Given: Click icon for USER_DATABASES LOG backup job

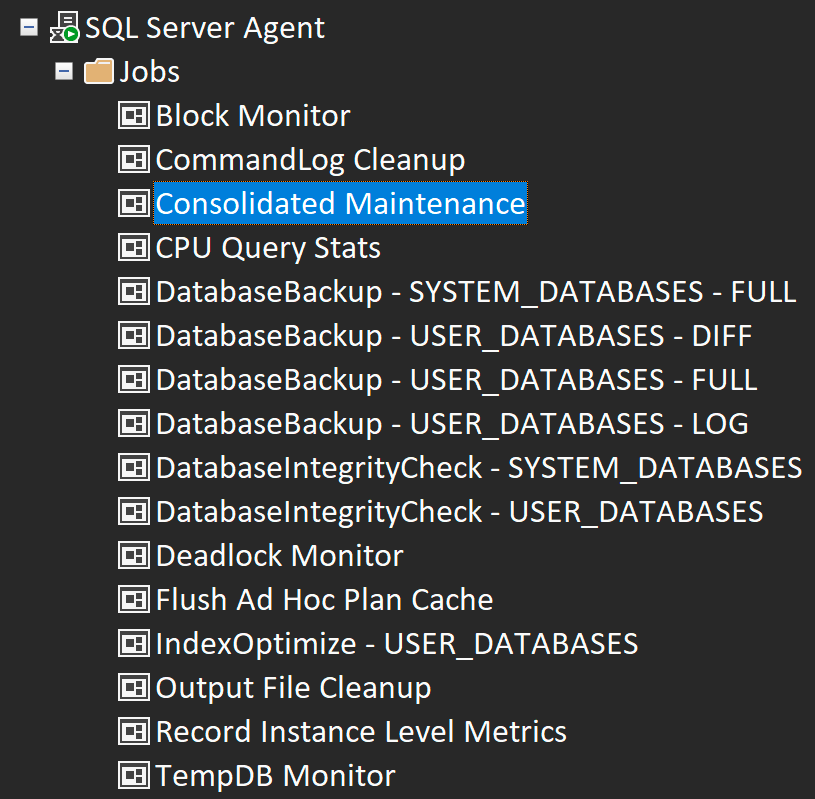Looking at the screenshot, I should pos(134,423).
